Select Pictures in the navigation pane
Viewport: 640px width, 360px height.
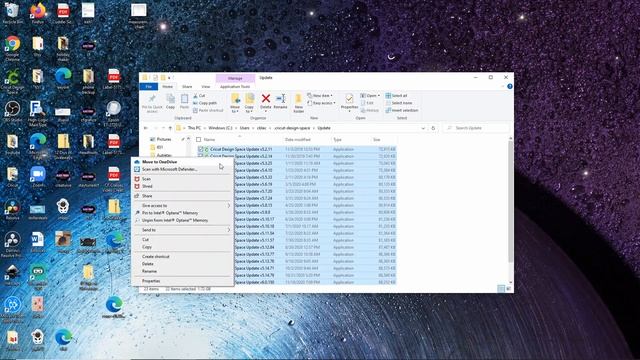(x=164, y=139)
